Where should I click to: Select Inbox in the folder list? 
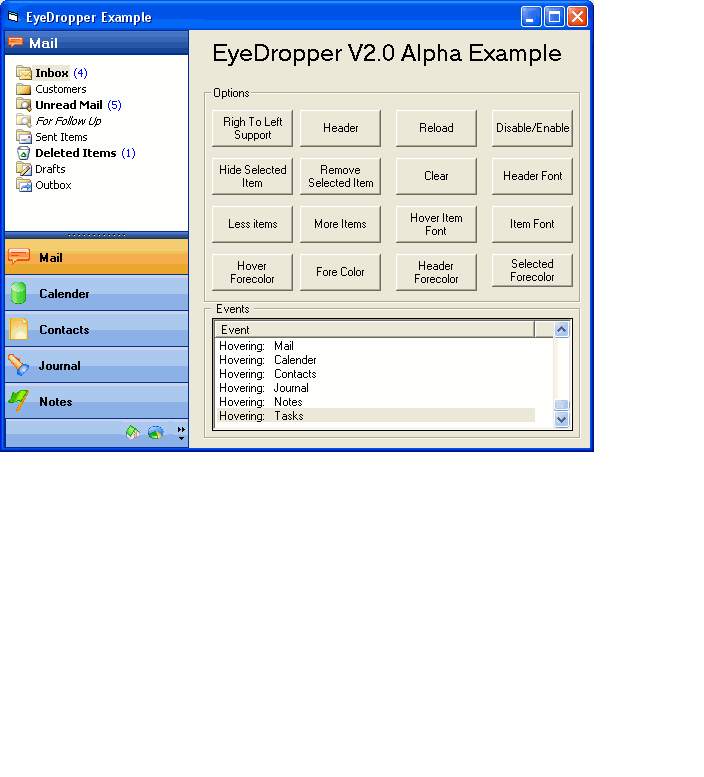pyautogui.click(x=52, y=73)
